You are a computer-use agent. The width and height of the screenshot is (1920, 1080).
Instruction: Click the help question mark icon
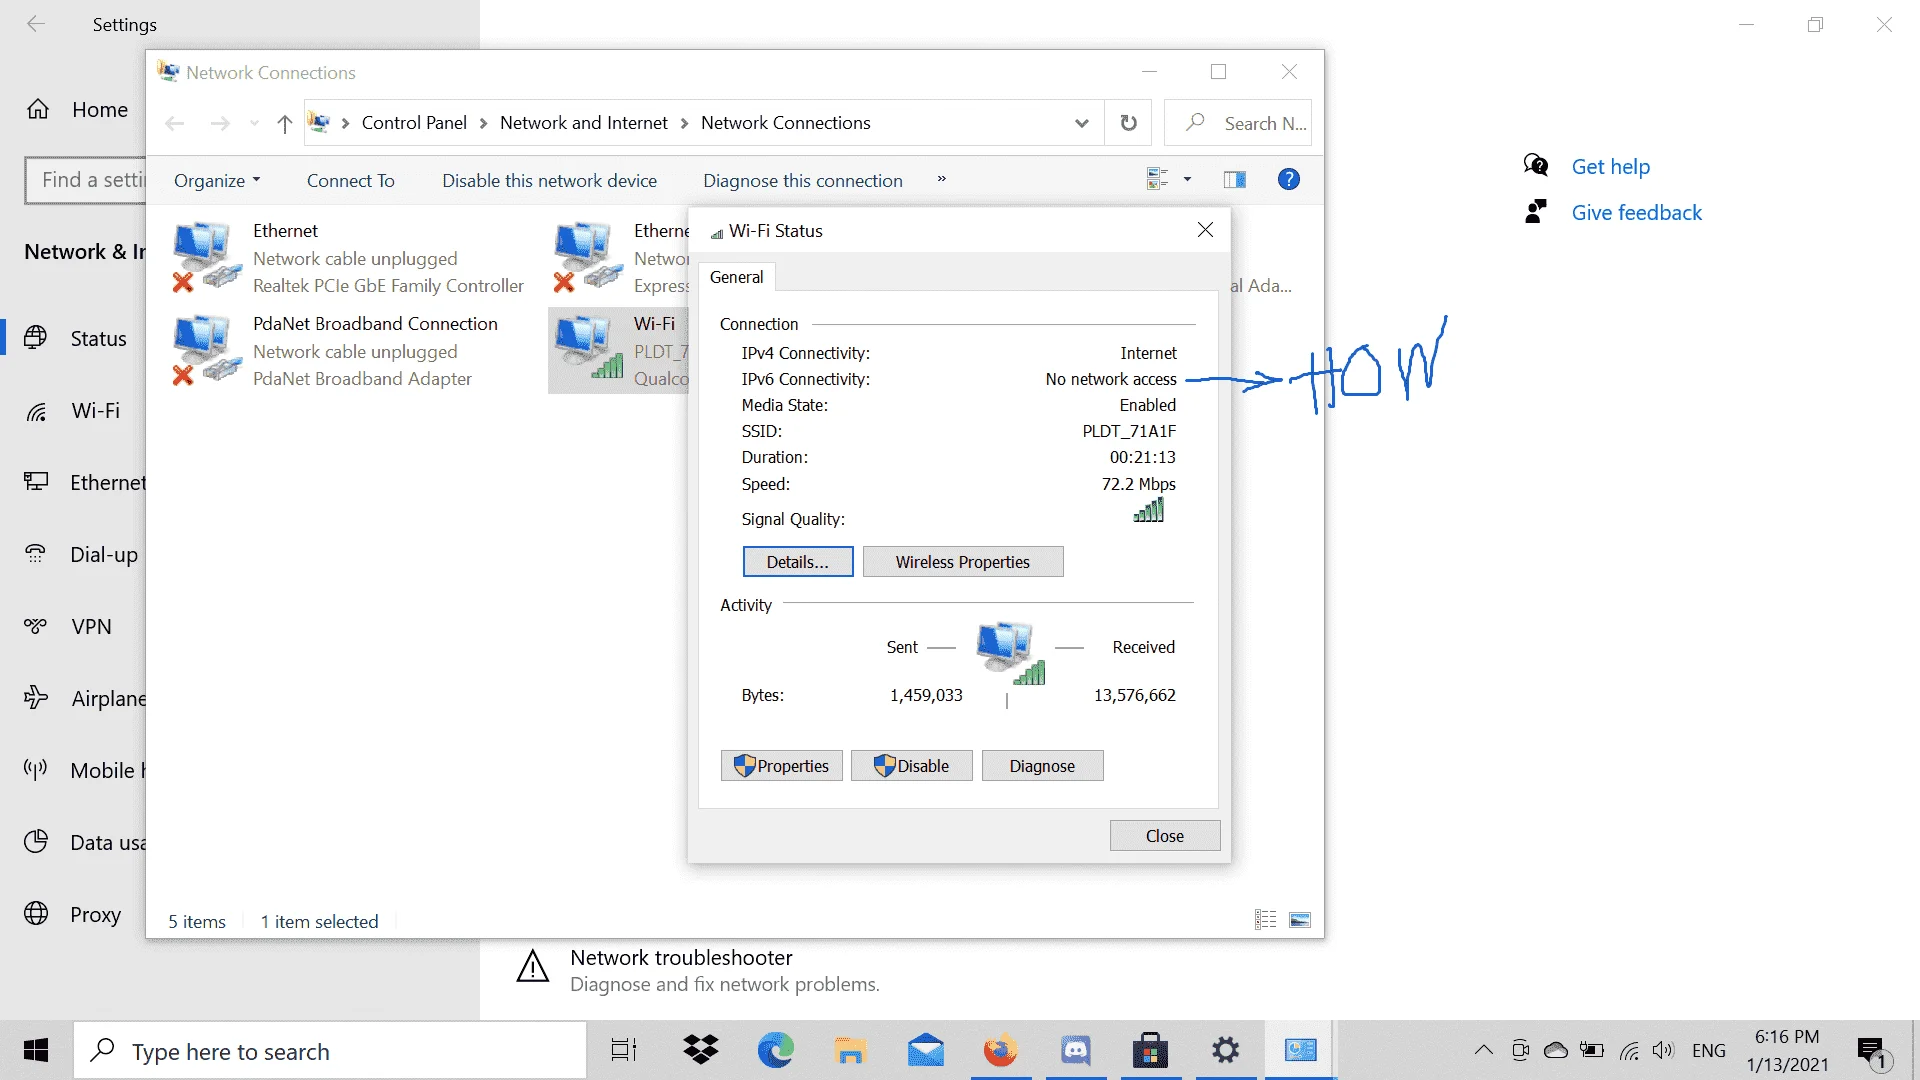[1289, 179]
